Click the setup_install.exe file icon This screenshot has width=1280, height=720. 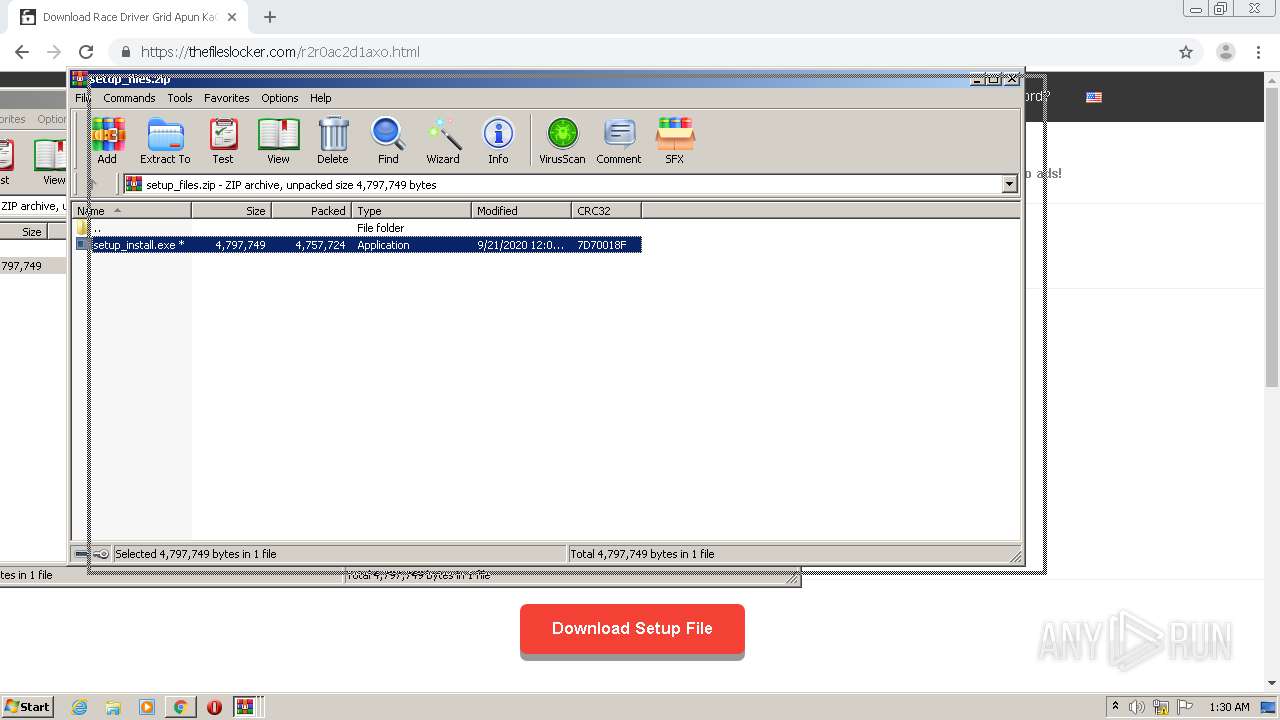83,245
